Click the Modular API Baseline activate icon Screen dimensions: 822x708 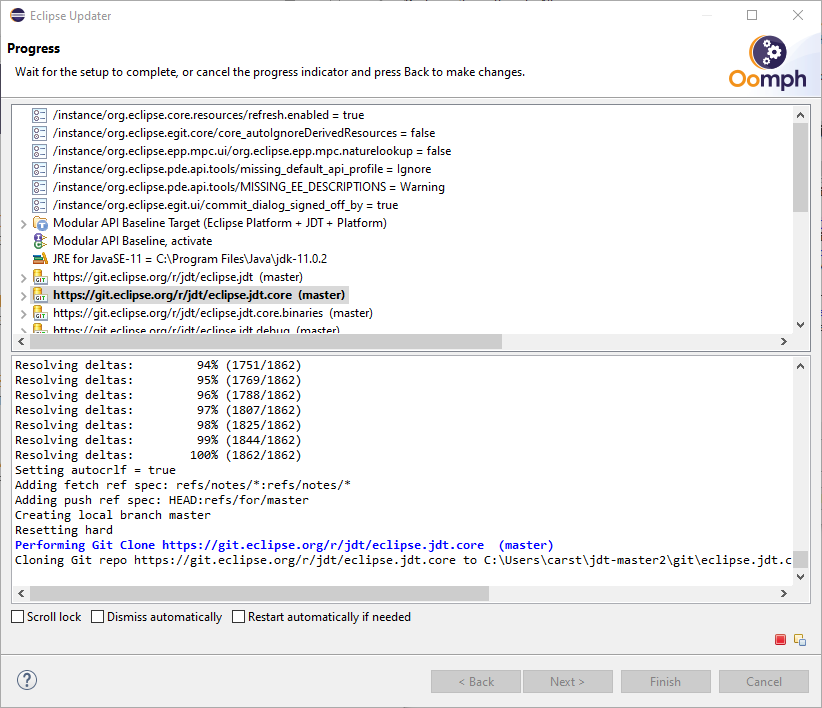tap(40, 241)
